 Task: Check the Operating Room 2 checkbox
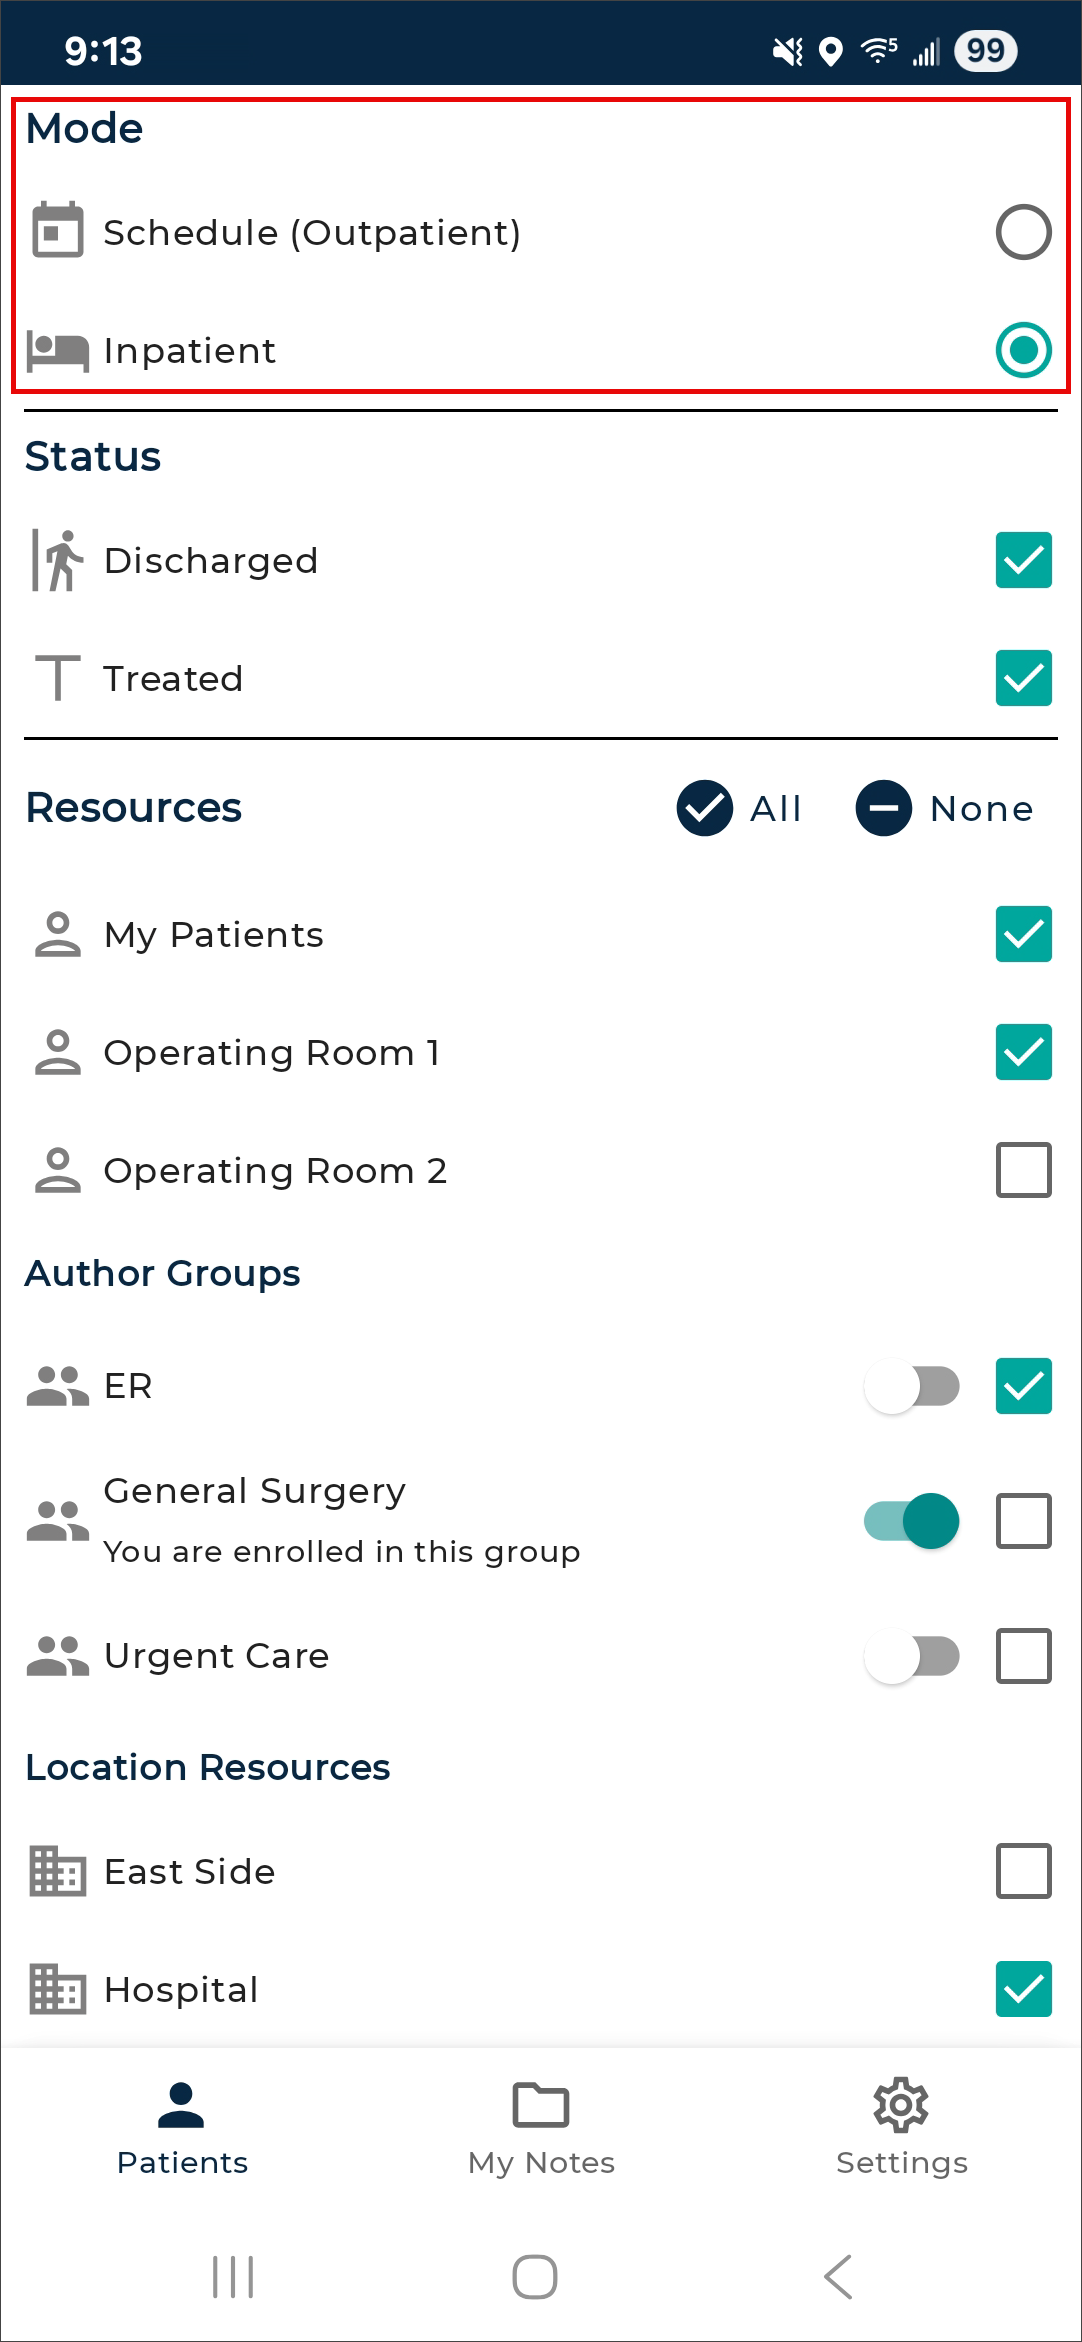click(x=1023, y=1170)
